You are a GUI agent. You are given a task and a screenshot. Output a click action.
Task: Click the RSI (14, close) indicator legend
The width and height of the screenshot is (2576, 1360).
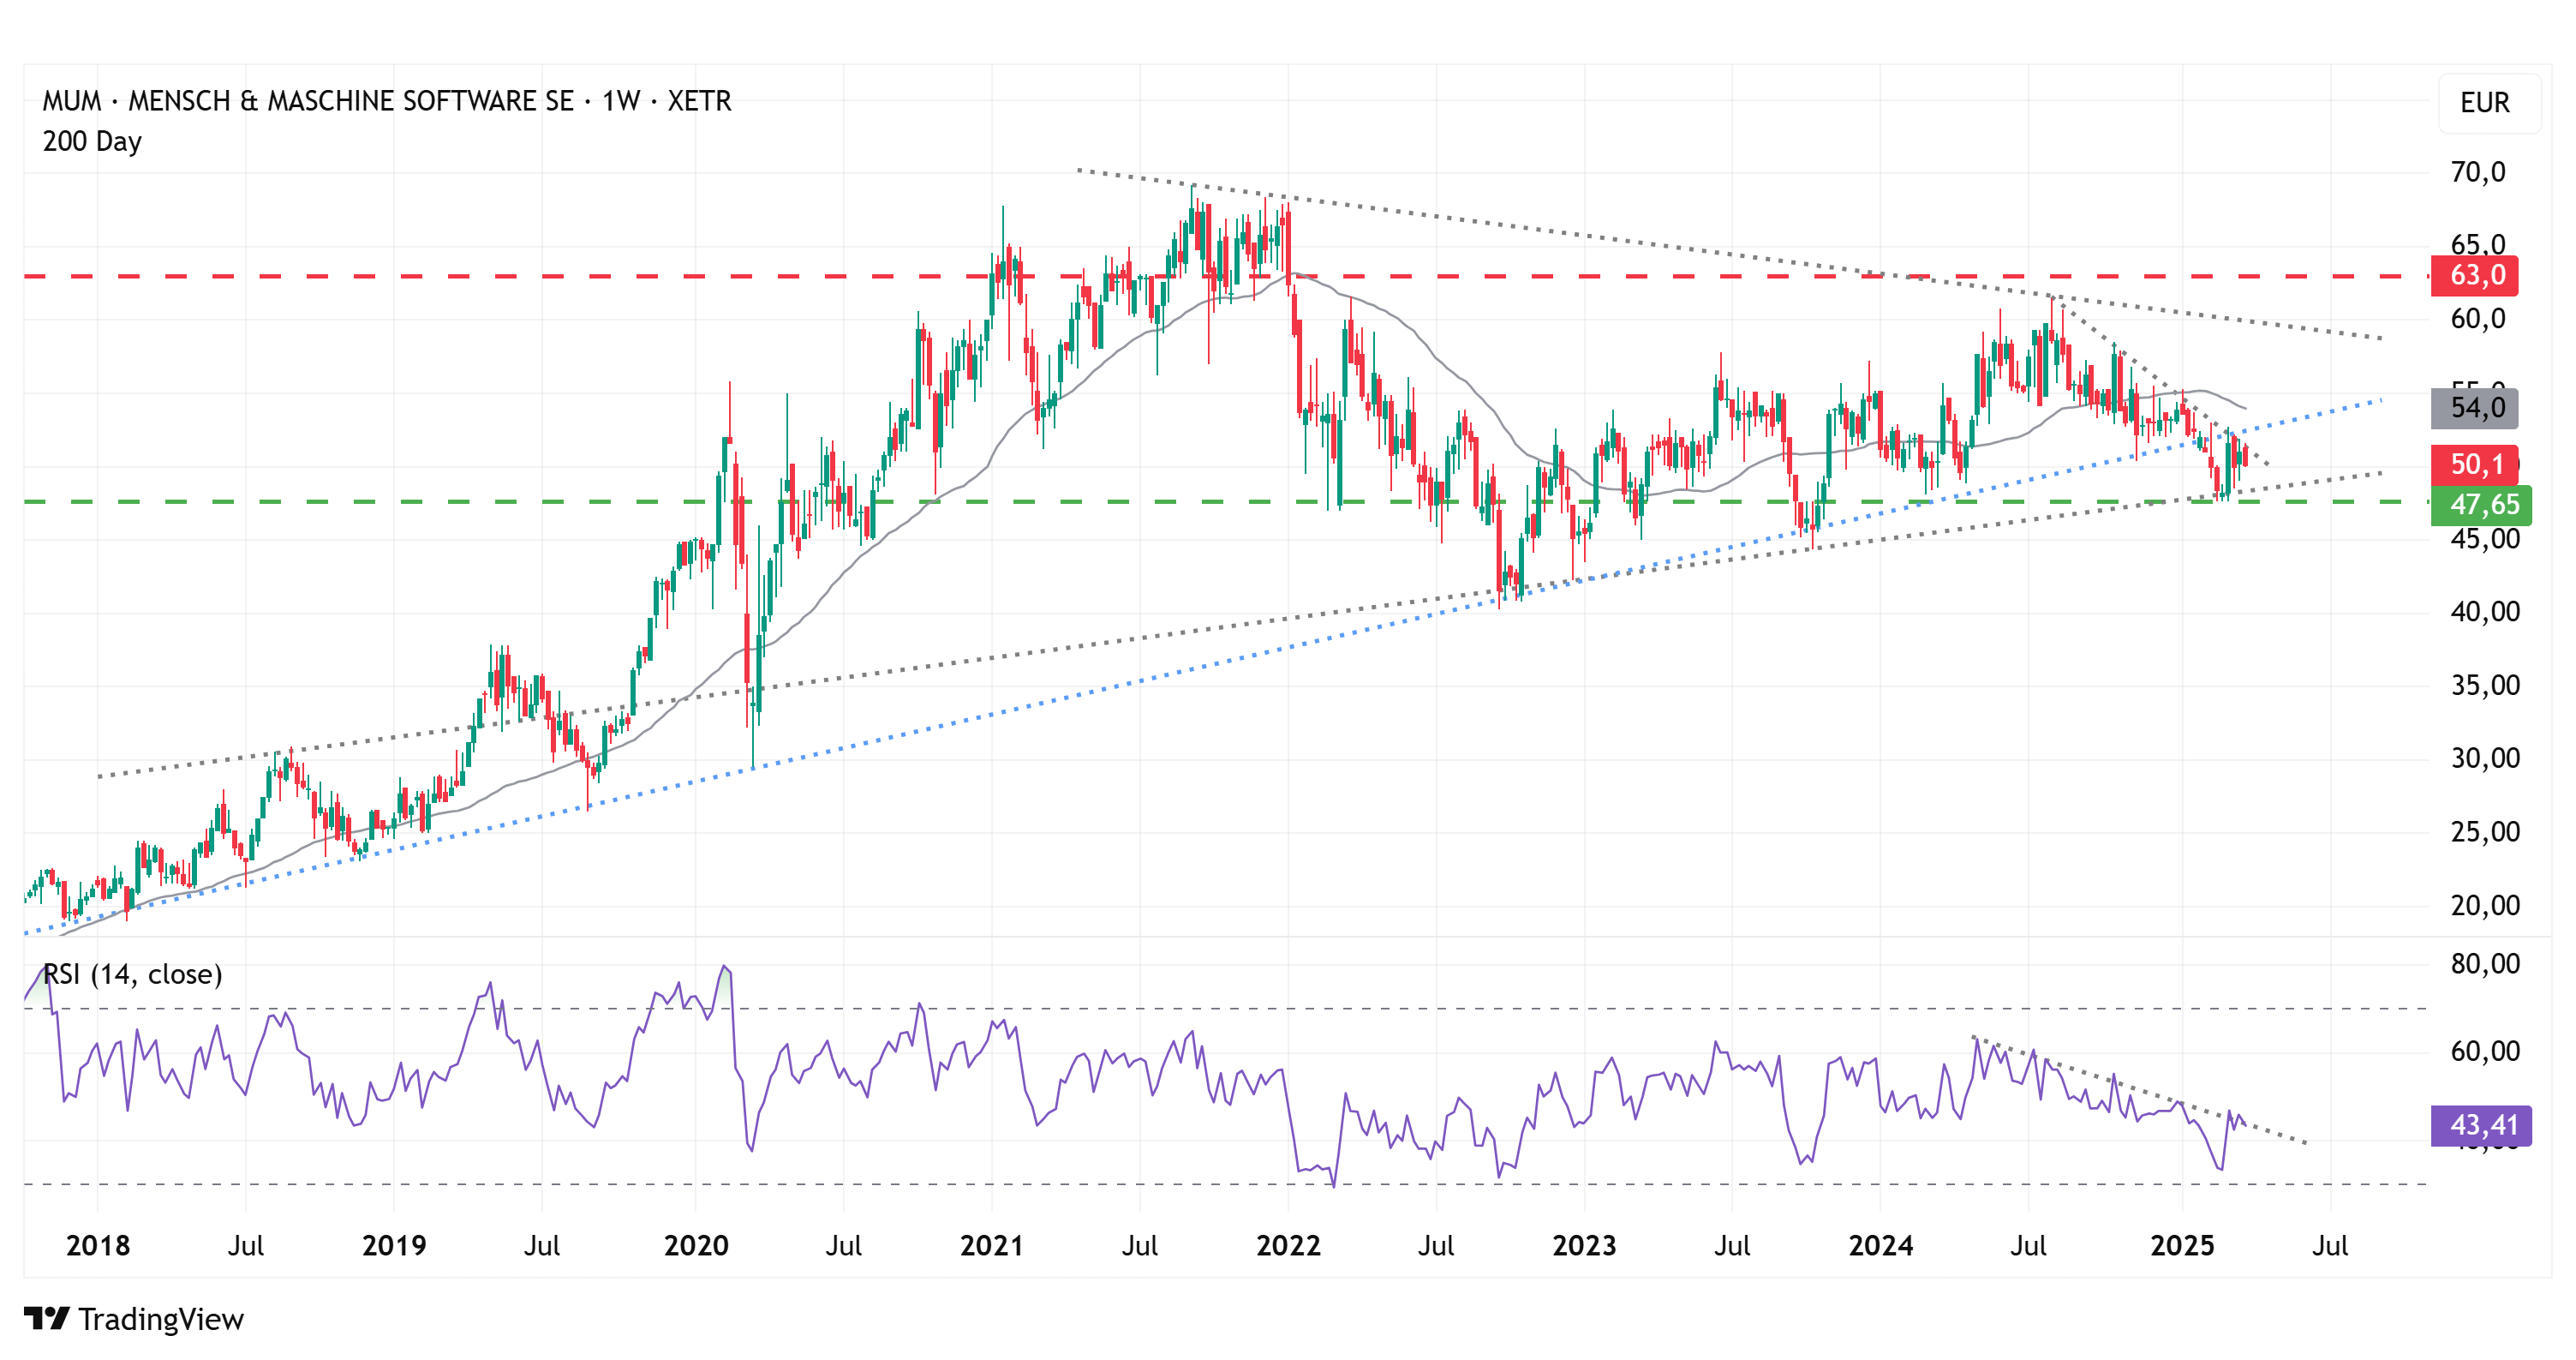coord(132,974)
